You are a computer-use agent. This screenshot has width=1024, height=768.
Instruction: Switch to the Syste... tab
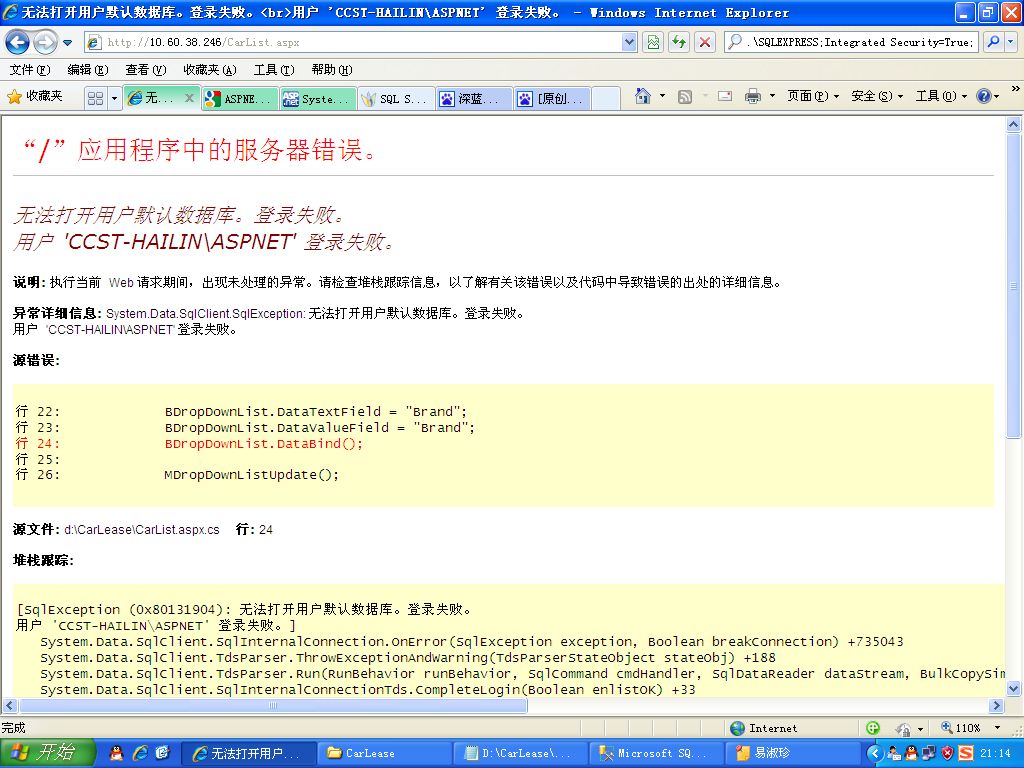pos(317,99)
